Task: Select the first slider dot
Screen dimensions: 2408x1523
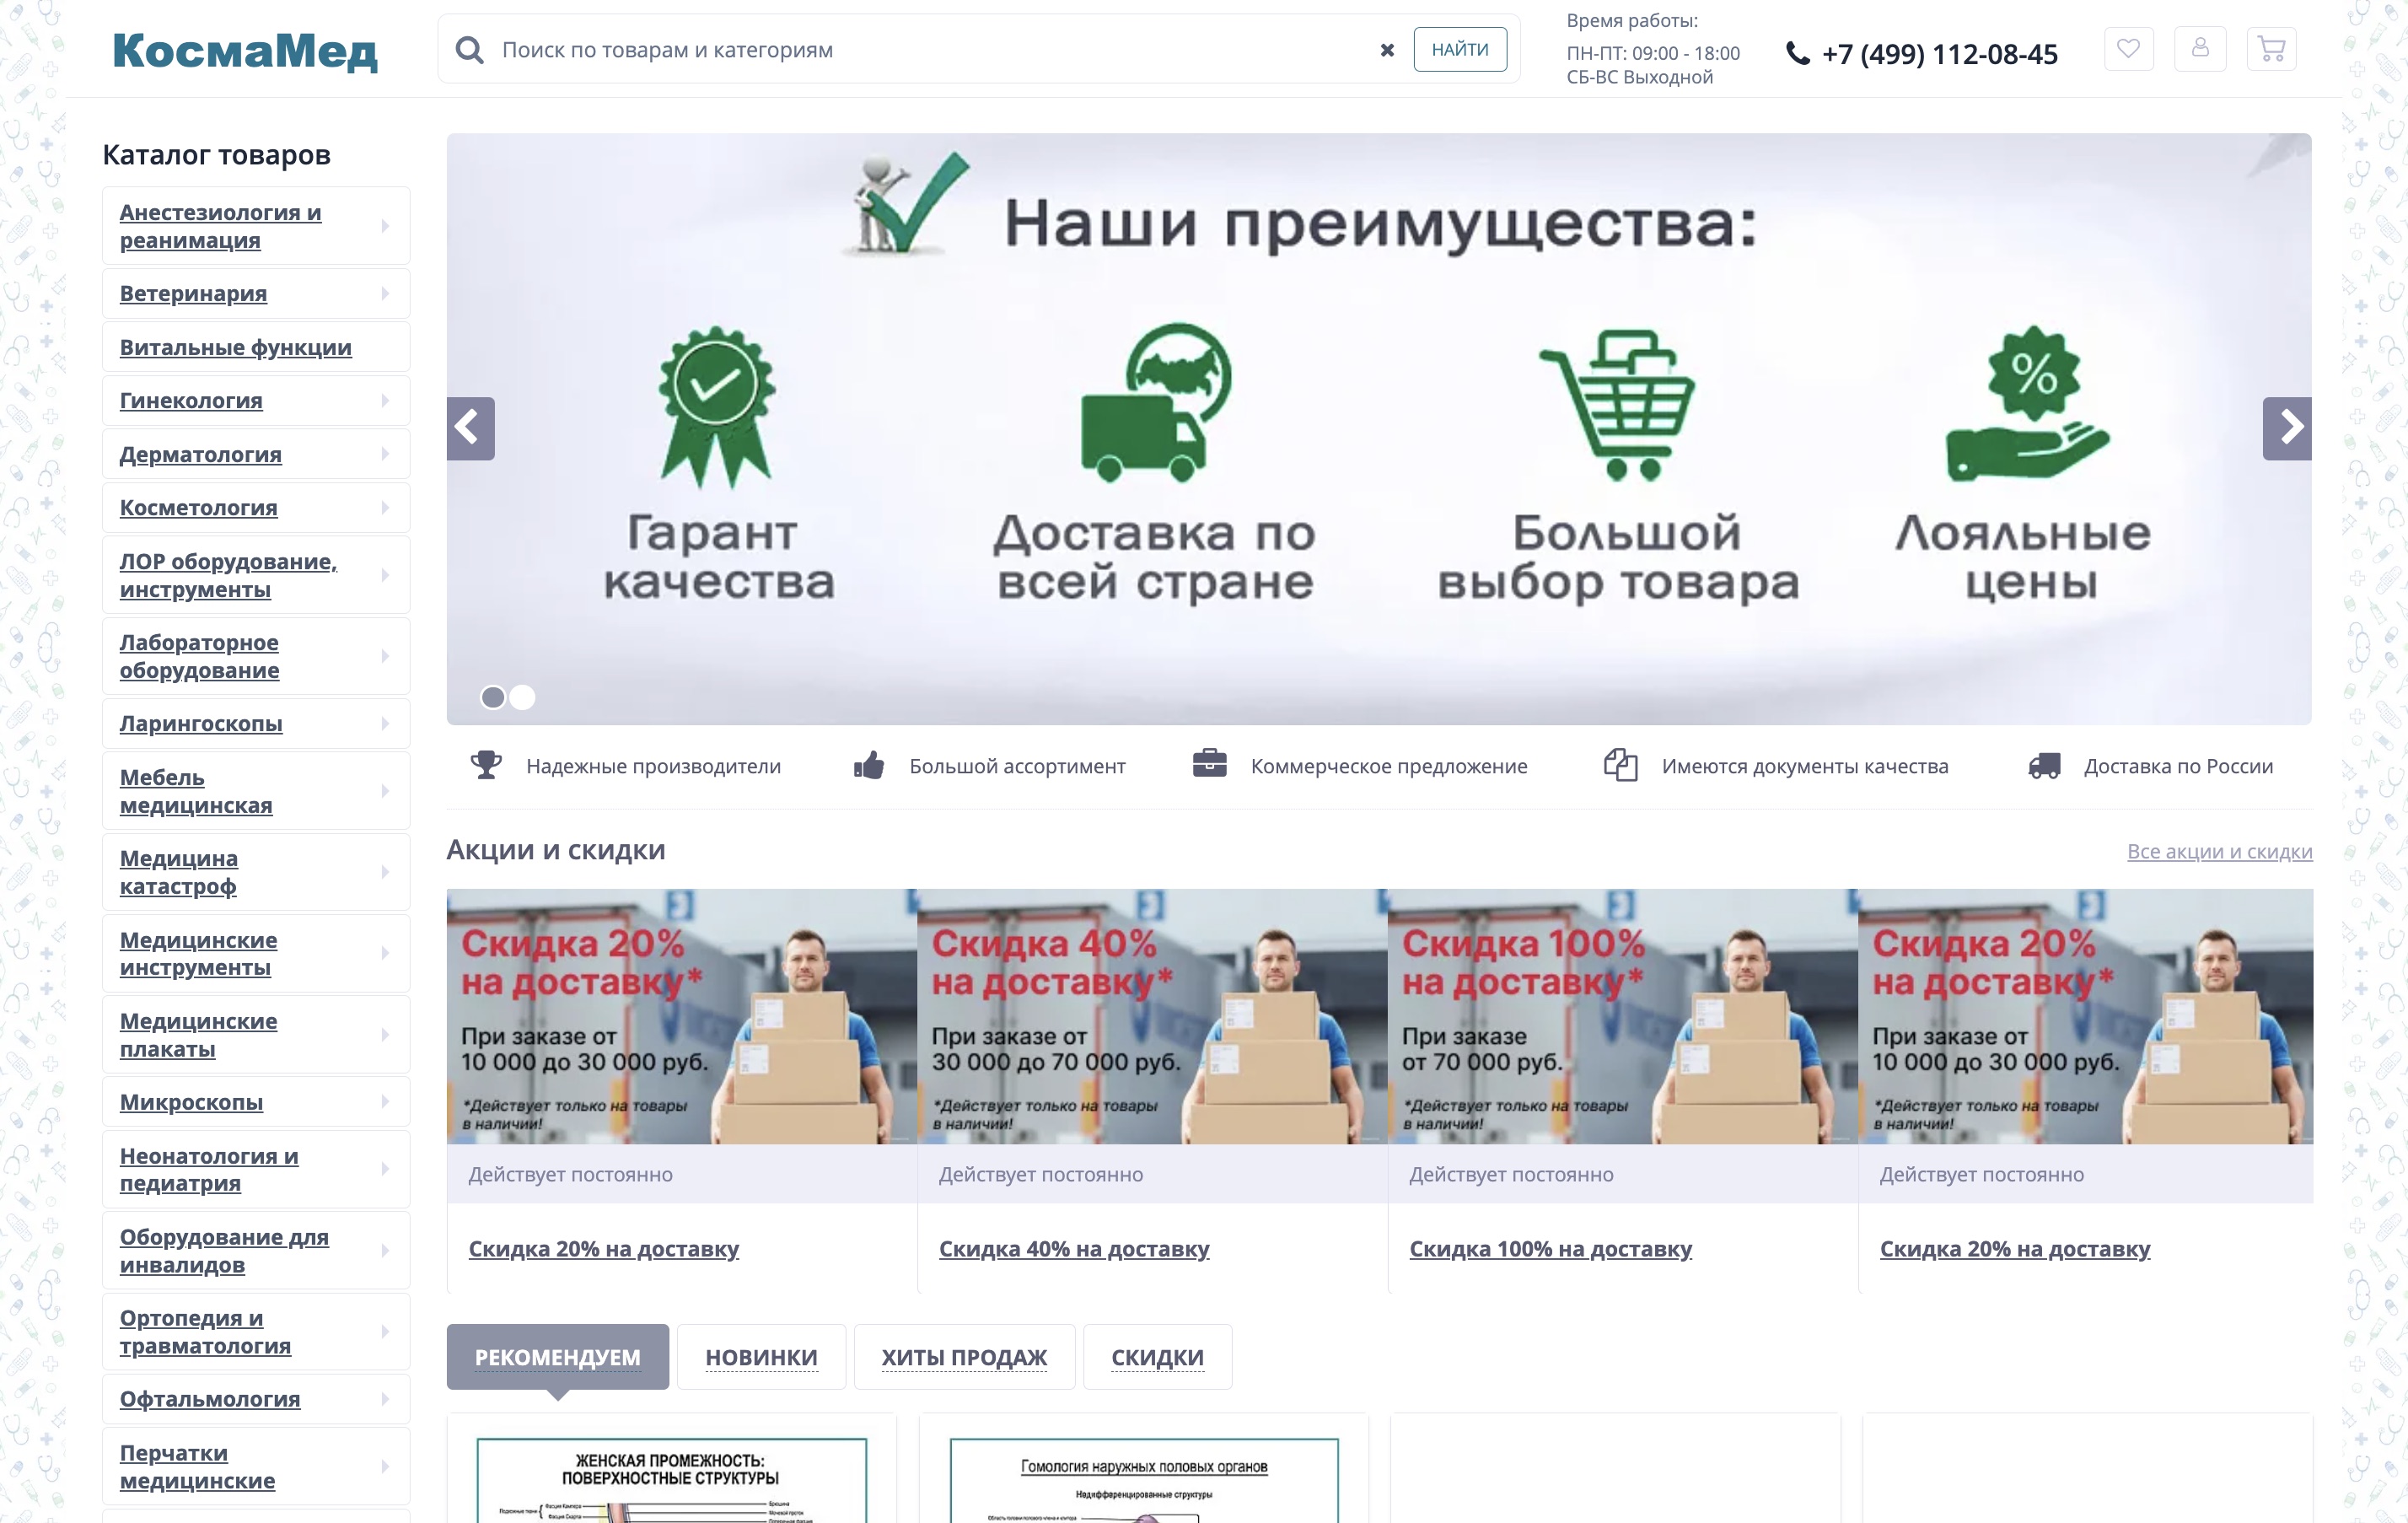Action: (x=493, y=697)
